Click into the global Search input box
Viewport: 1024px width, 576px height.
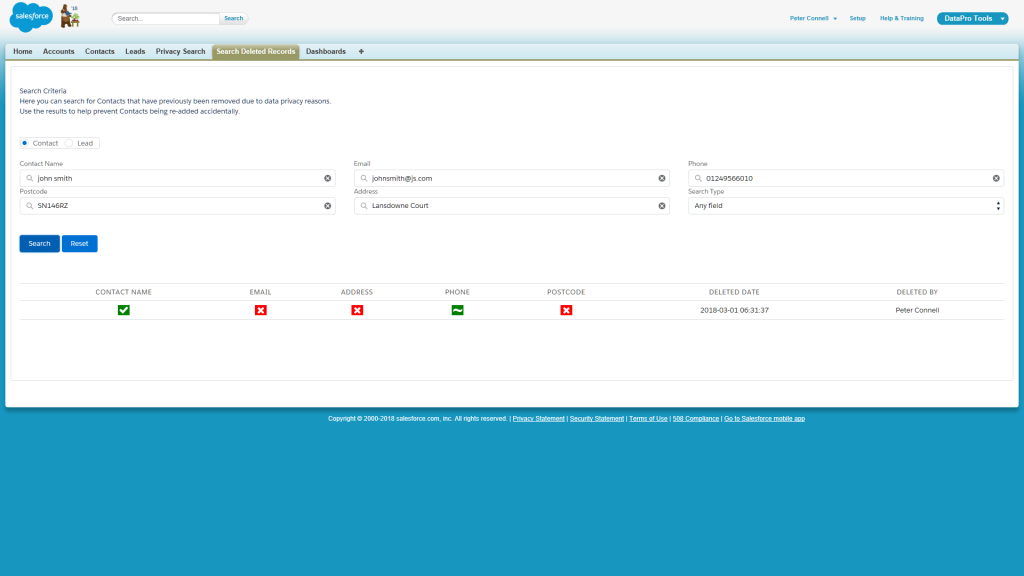pyautogui.click(x=165, y=18)
